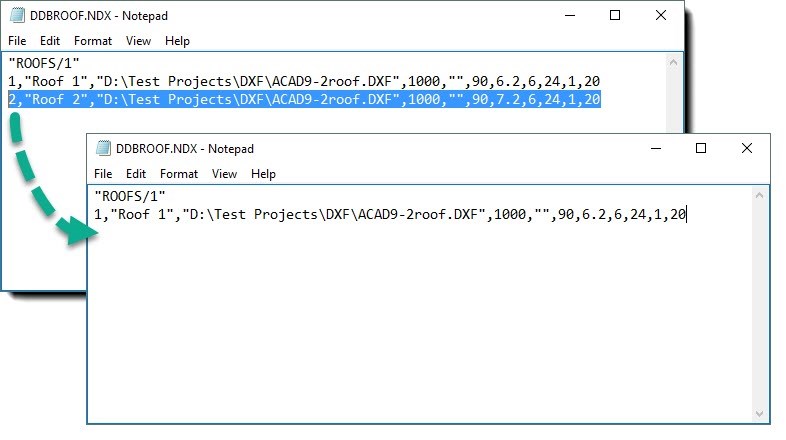Maximize the back Notepad window

point(615,15)
